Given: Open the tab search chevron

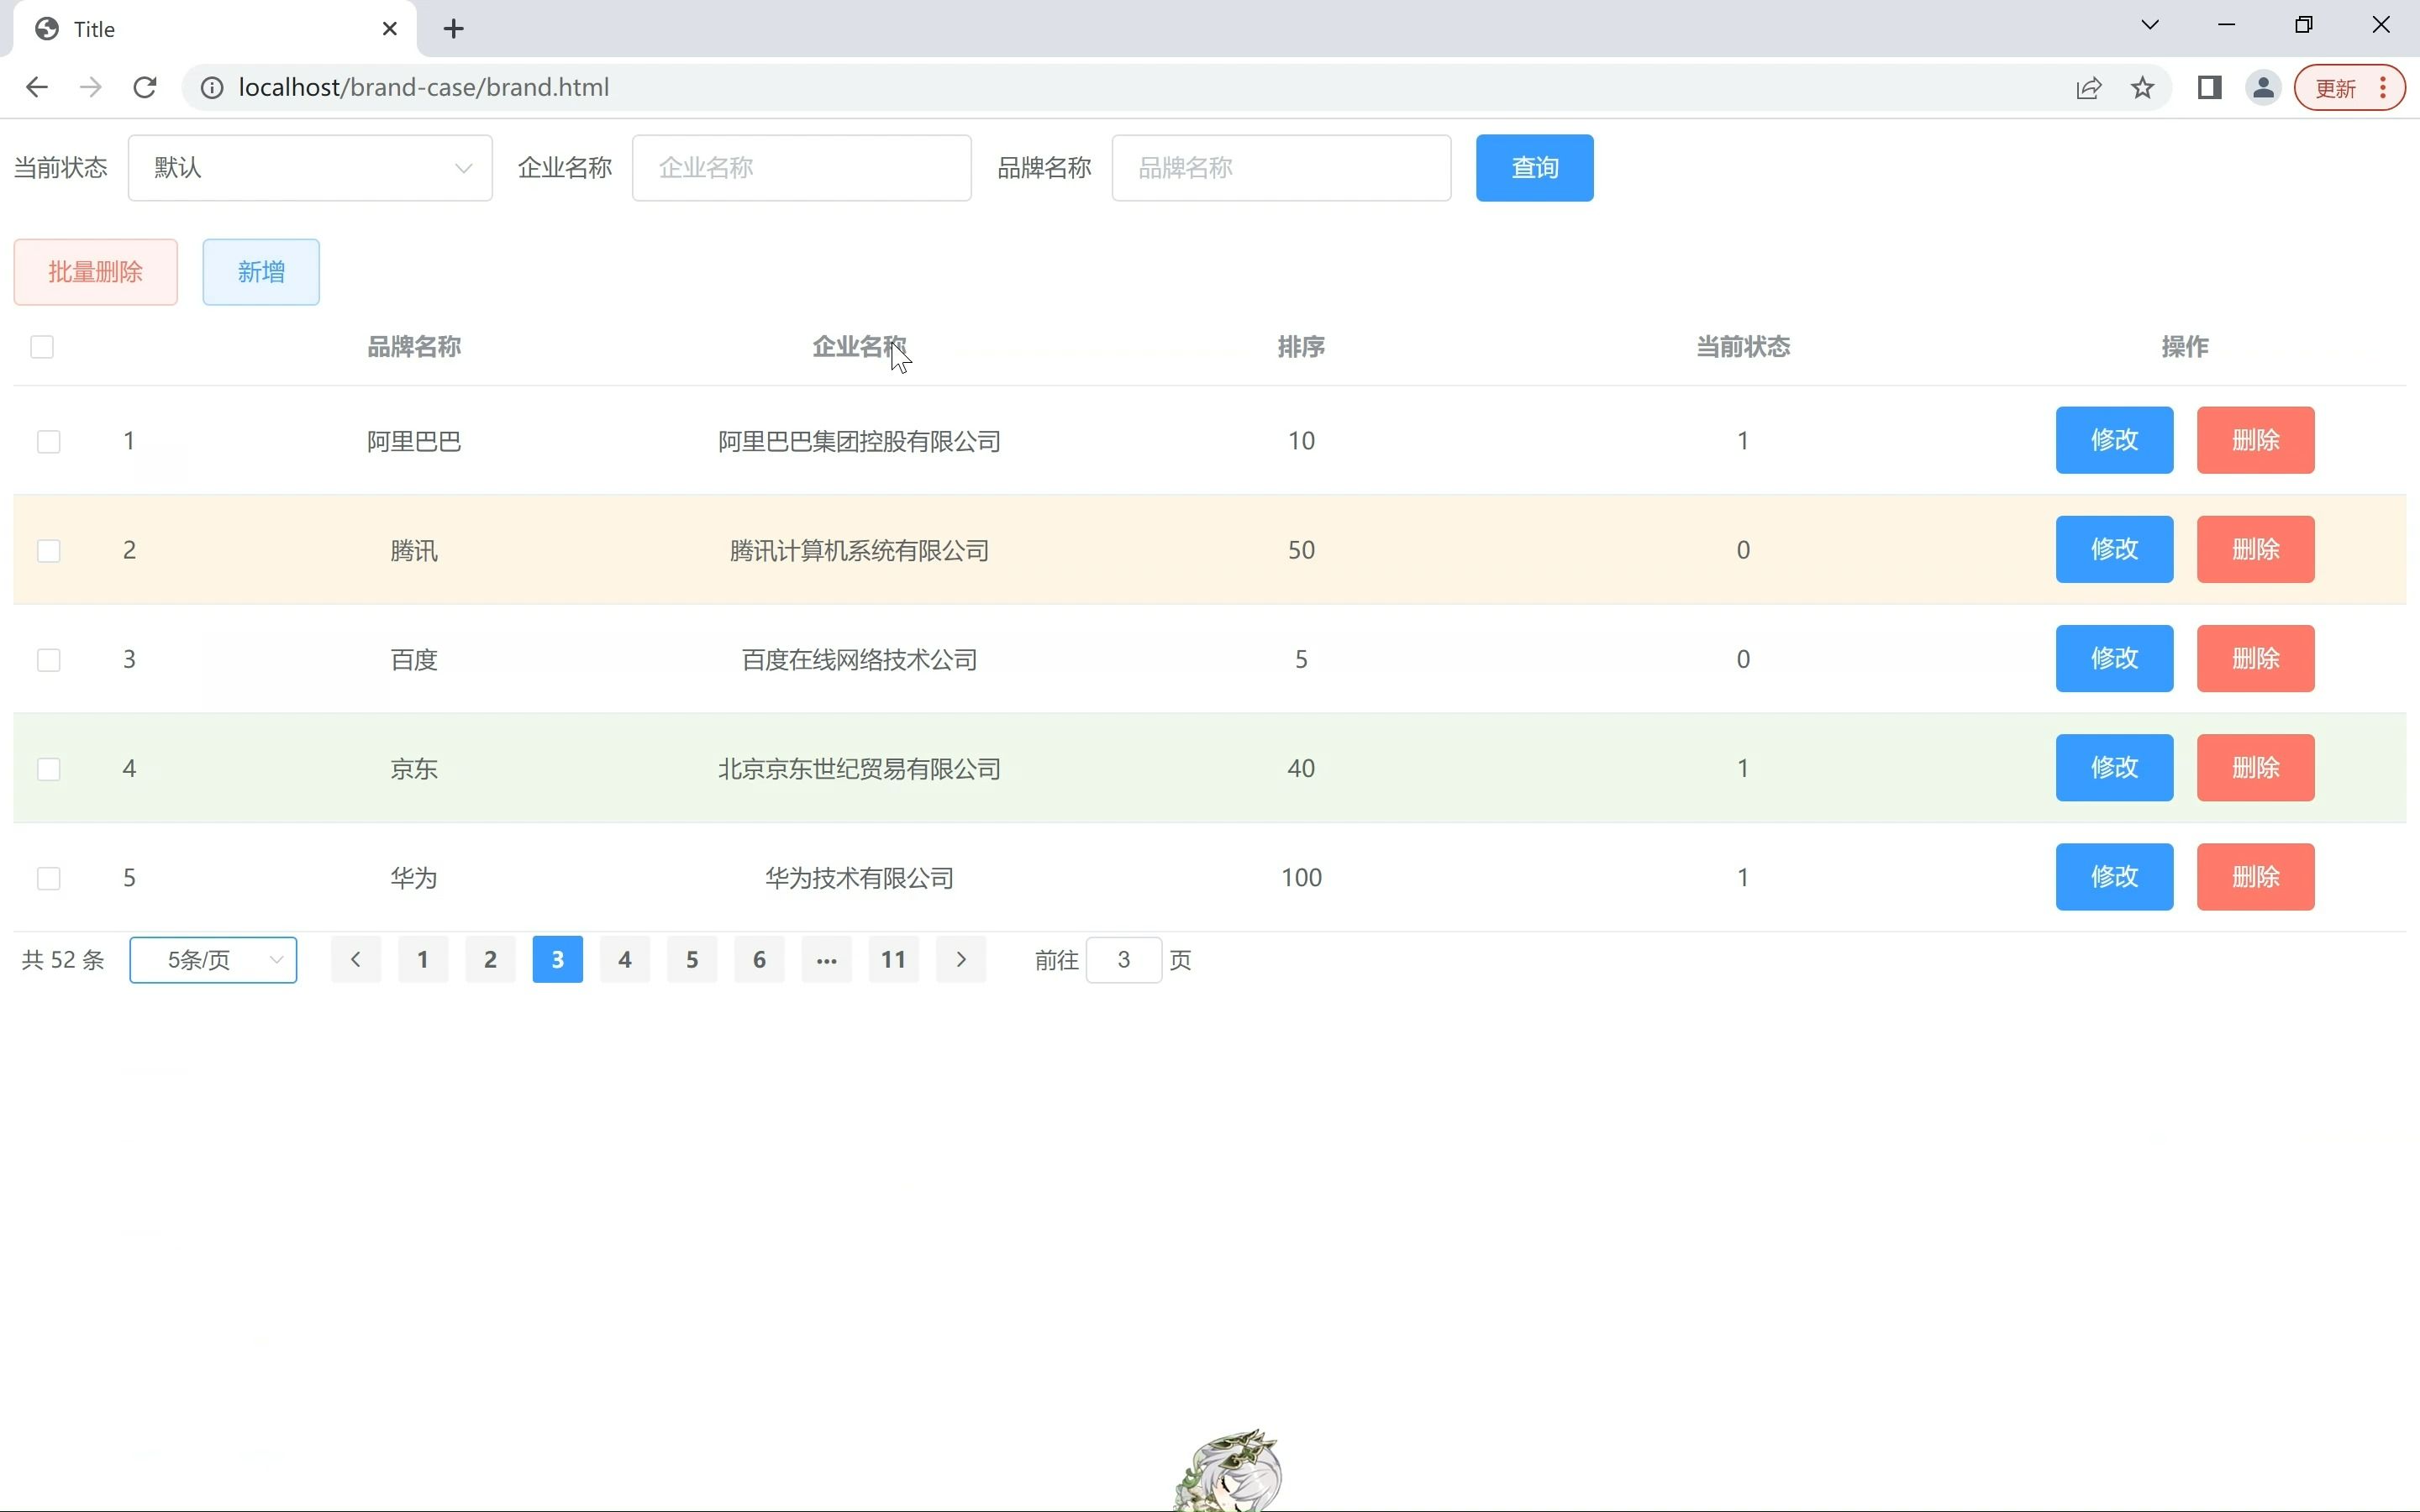Looking at the screenshot, I should click(x=2150, y=25).
